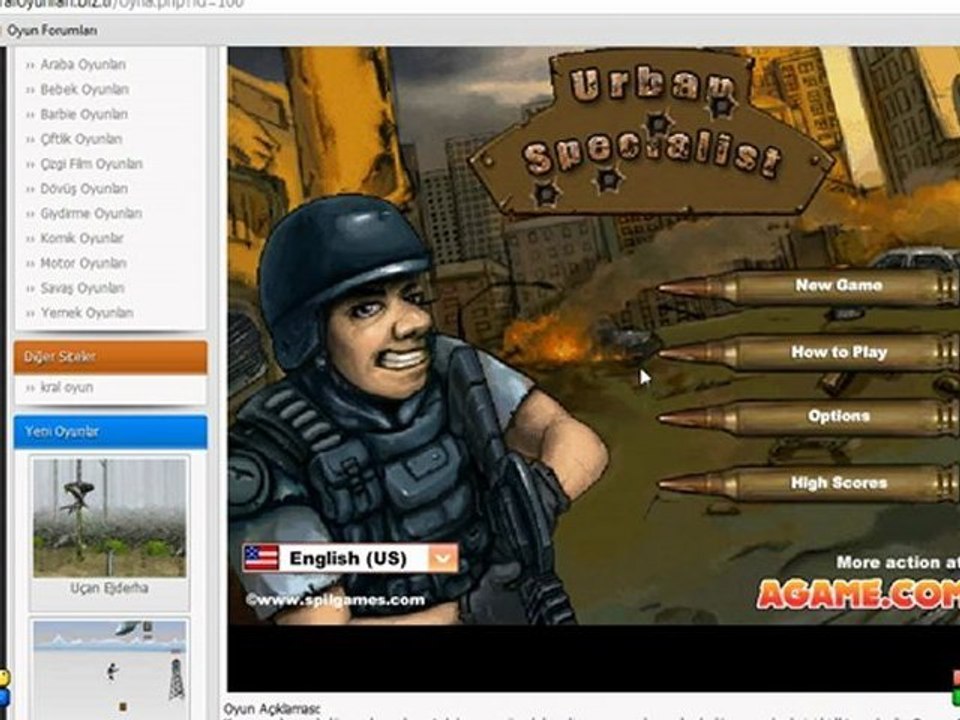Click the US flag icon in language selector

(x=261, y=558)
